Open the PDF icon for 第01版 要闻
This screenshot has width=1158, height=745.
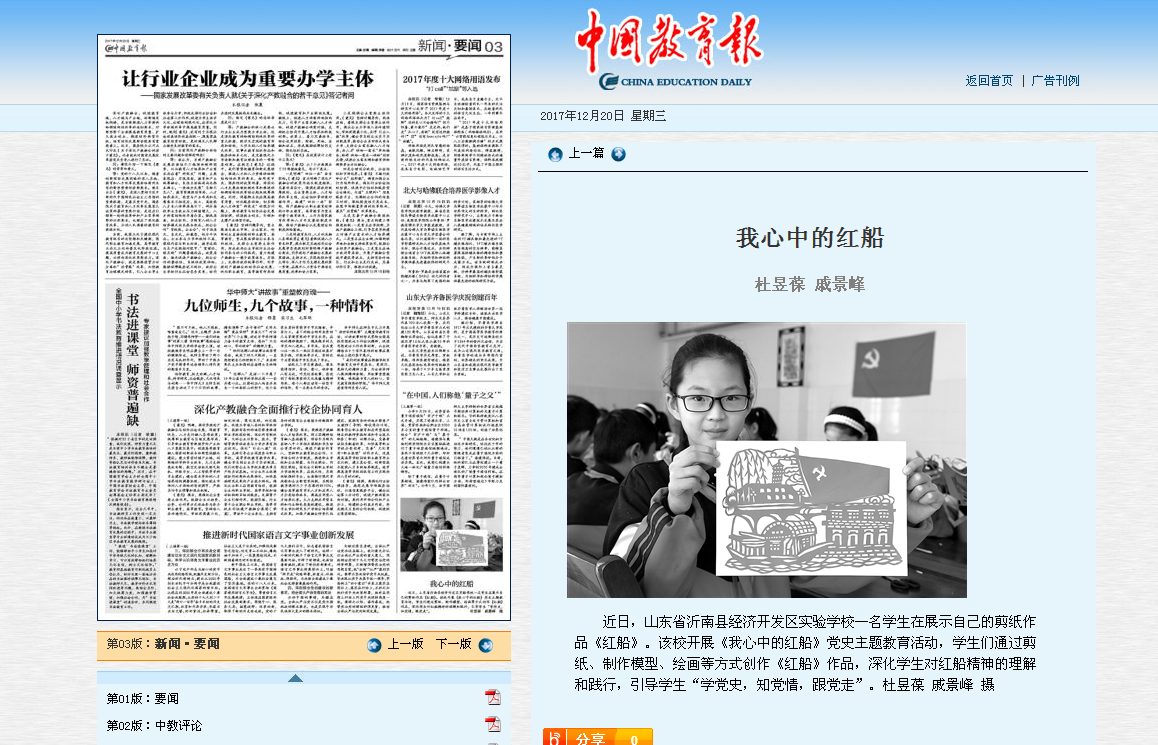coord(493,698)
